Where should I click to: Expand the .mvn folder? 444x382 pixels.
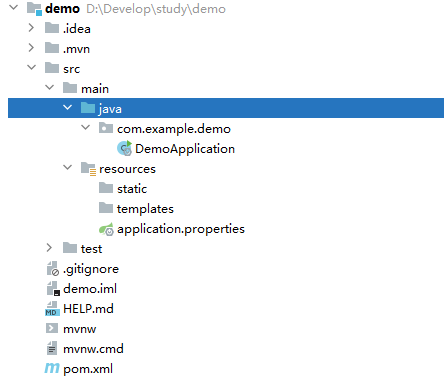31,48
